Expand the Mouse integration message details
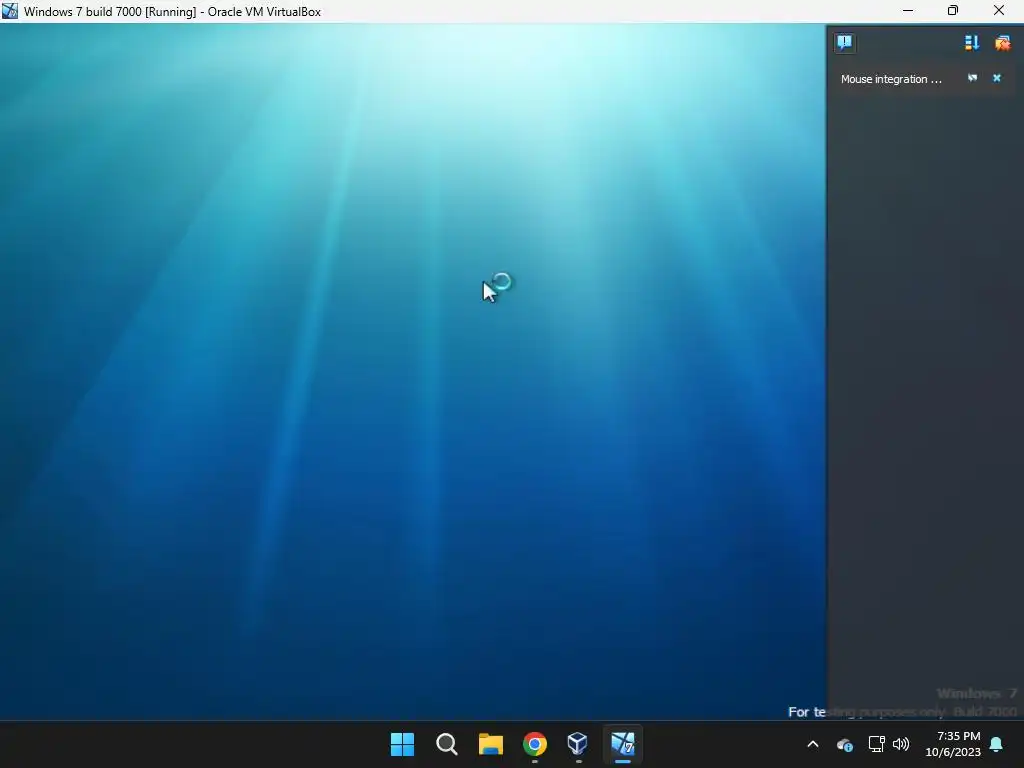Viewport: 1024px width, 768px height. click(x=972, y=78)
